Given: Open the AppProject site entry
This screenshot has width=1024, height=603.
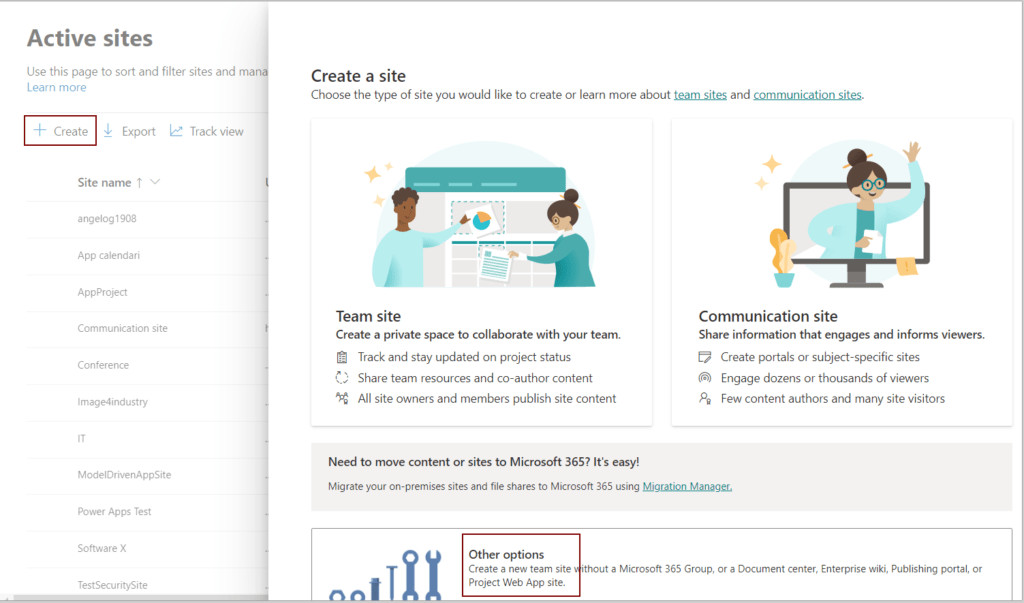Looking at the screenshot, I should pos(103,292).
